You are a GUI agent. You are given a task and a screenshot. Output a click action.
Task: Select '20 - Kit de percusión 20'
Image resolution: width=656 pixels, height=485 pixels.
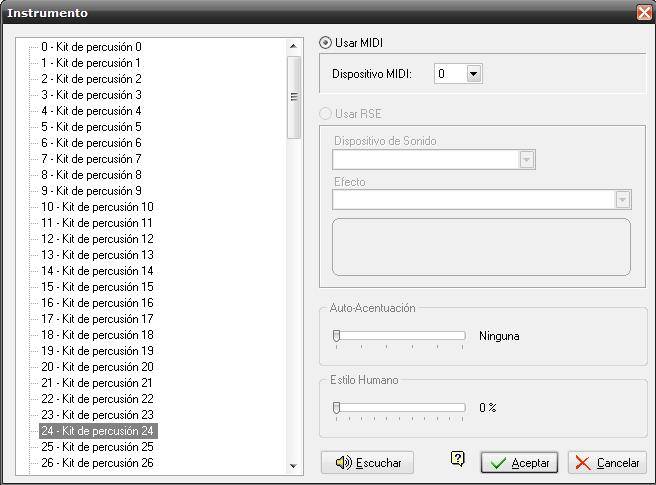(97, 367)
